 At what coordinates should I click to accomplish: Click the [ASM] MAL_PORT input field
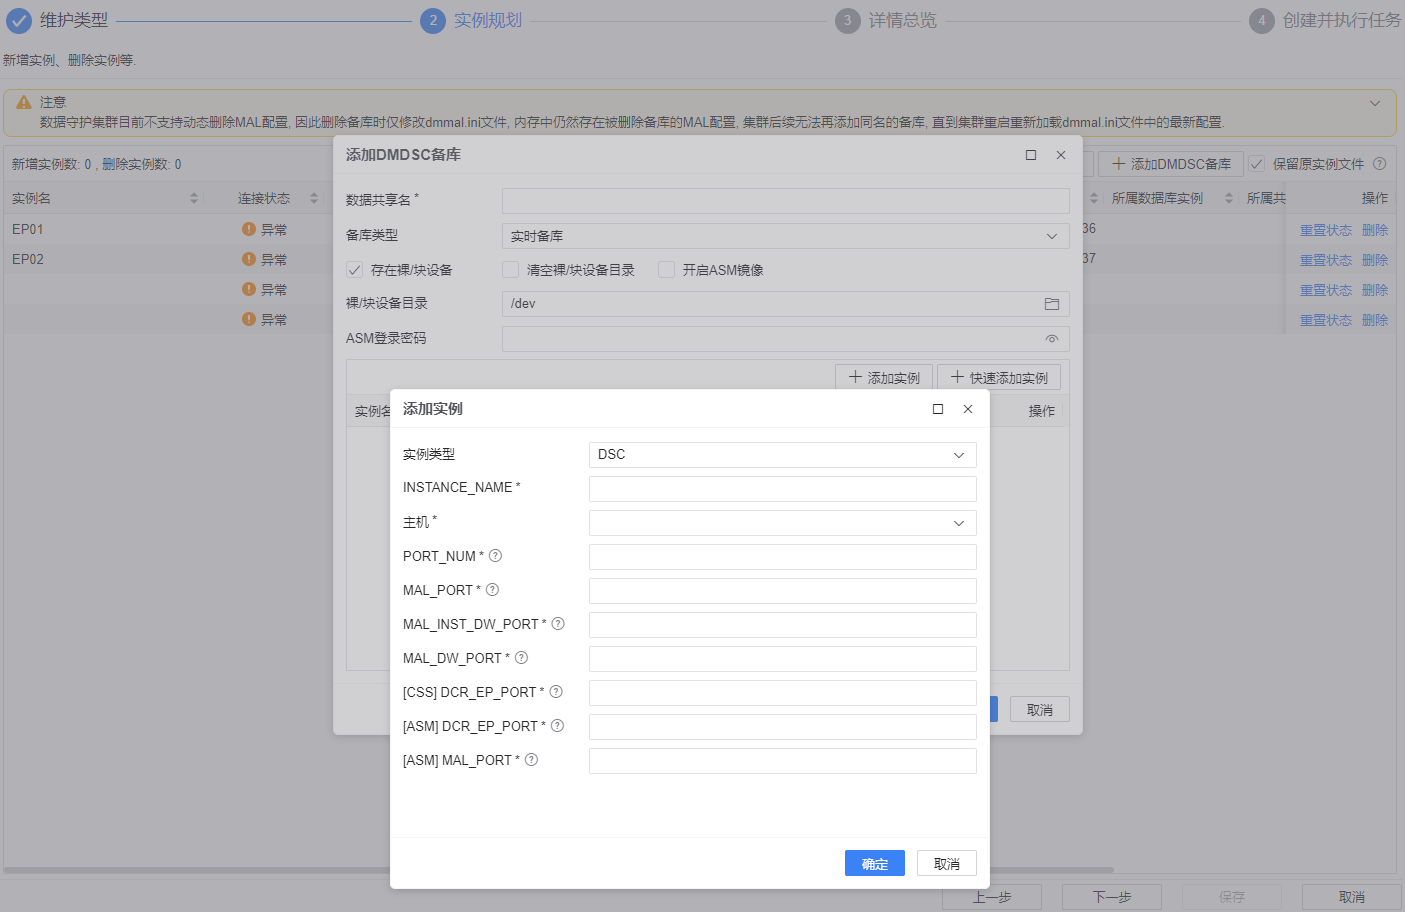coord(783,761)
